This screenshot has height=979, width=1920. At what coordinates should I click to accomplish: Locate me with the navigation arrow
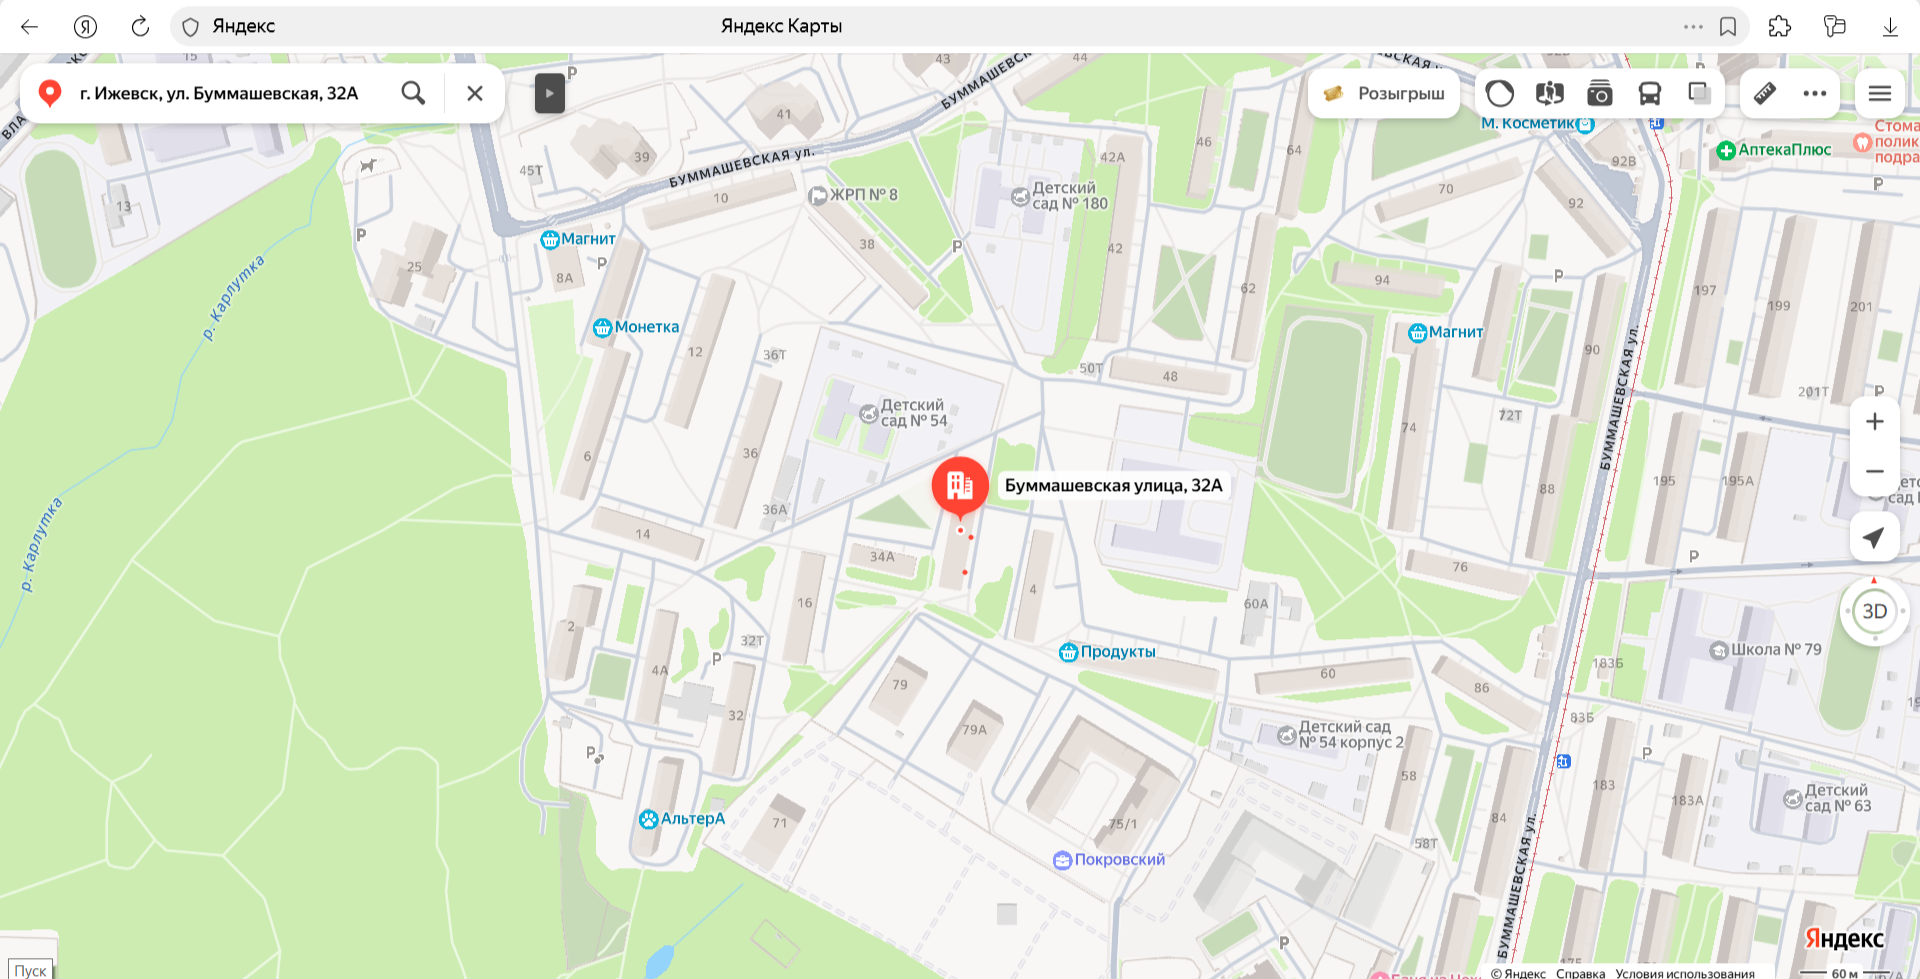pos(1875,537)
